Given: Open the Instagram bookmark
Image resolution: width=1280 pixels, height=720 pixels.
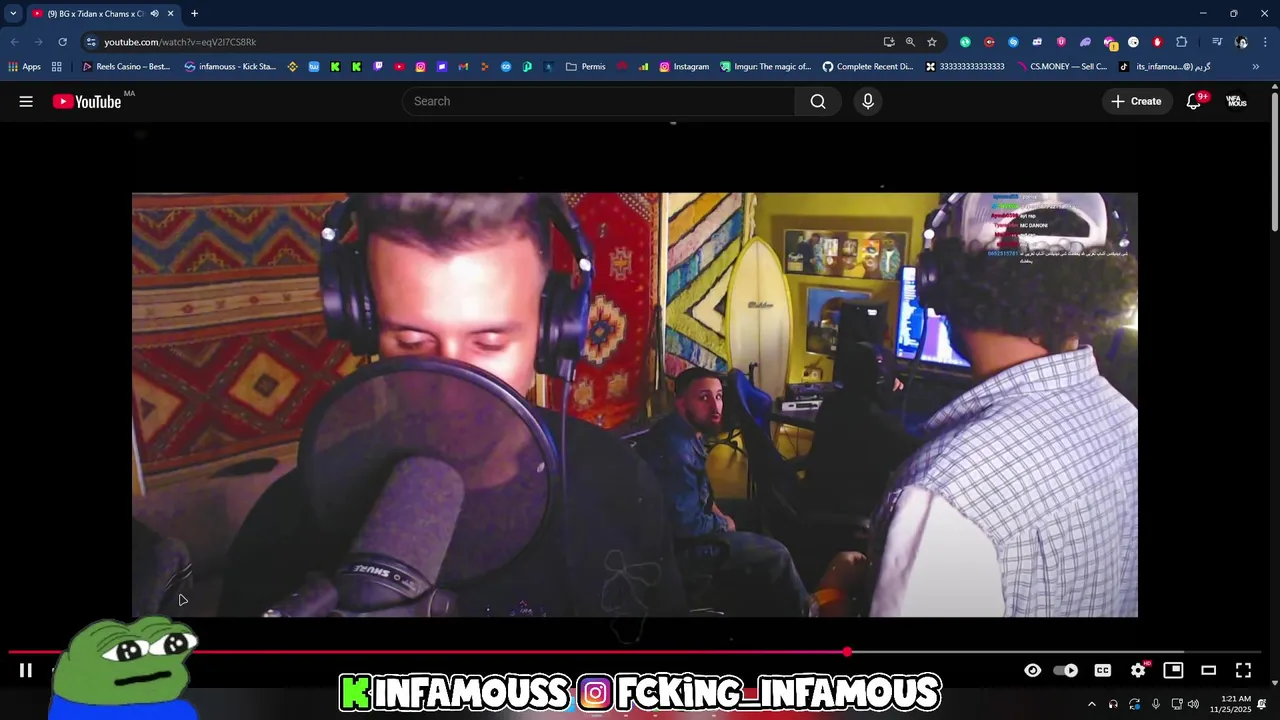Looking at the screenshot, I should point(684,67).
